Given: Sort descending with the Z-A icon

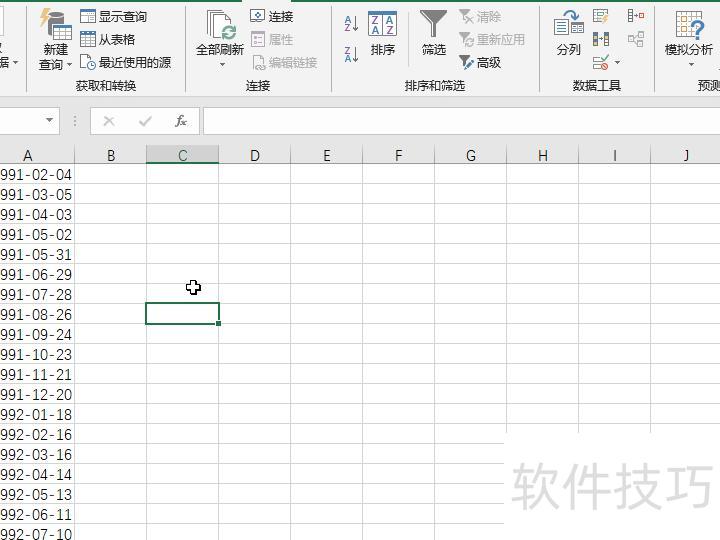Looking at the screenshot, I should (351, 54).
